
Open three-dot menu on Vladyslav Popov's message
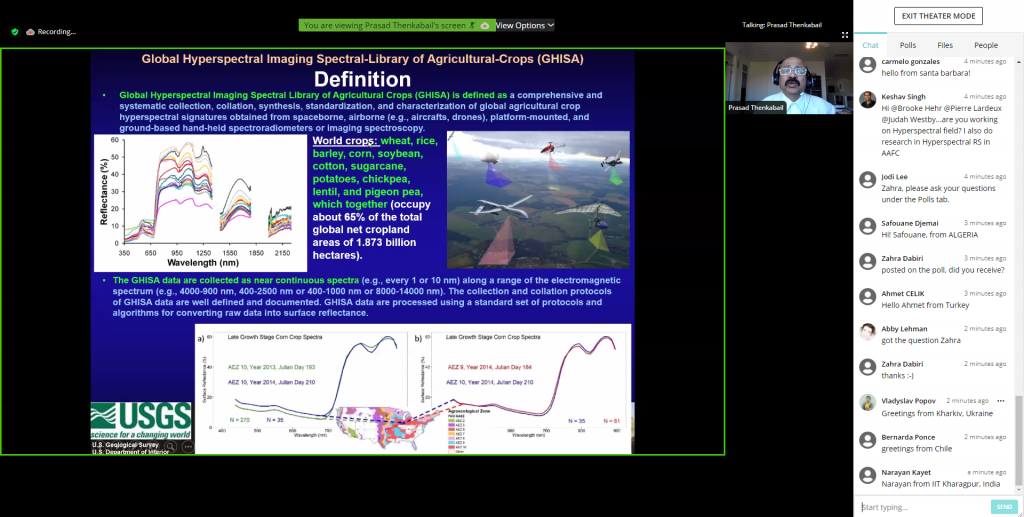click(x=1000, y=400)
